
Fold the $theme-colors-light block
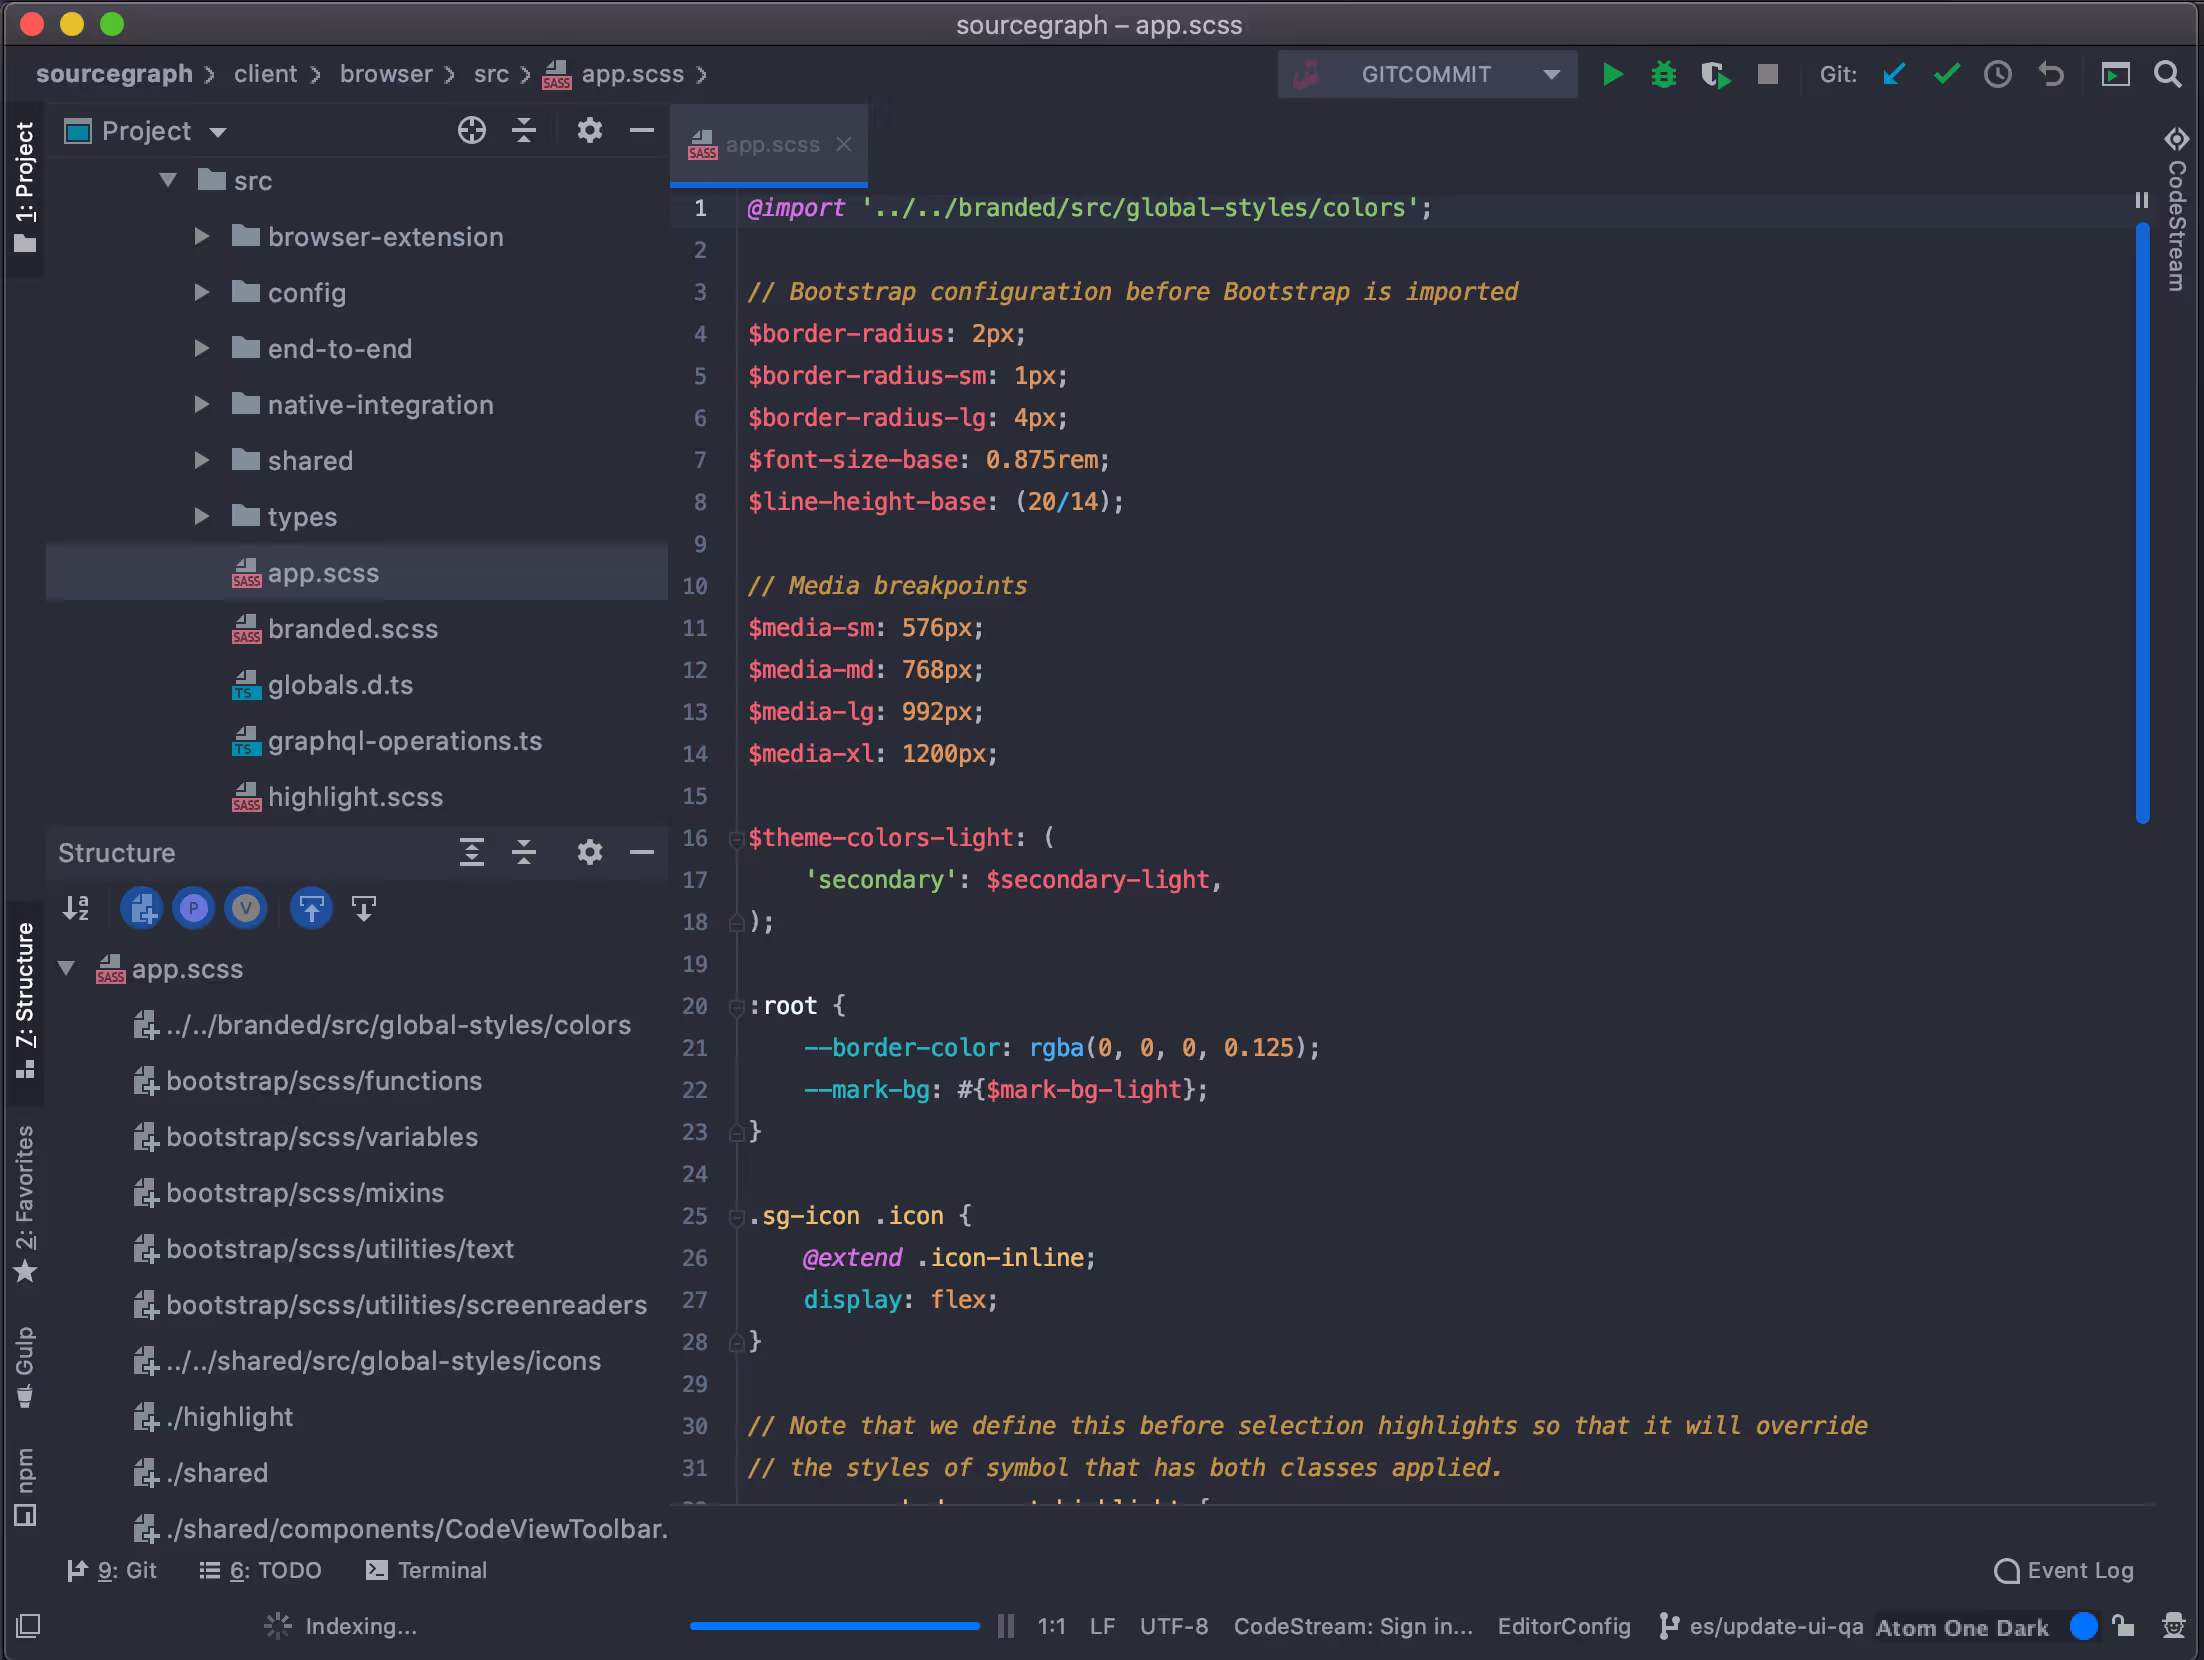(736, 840)
